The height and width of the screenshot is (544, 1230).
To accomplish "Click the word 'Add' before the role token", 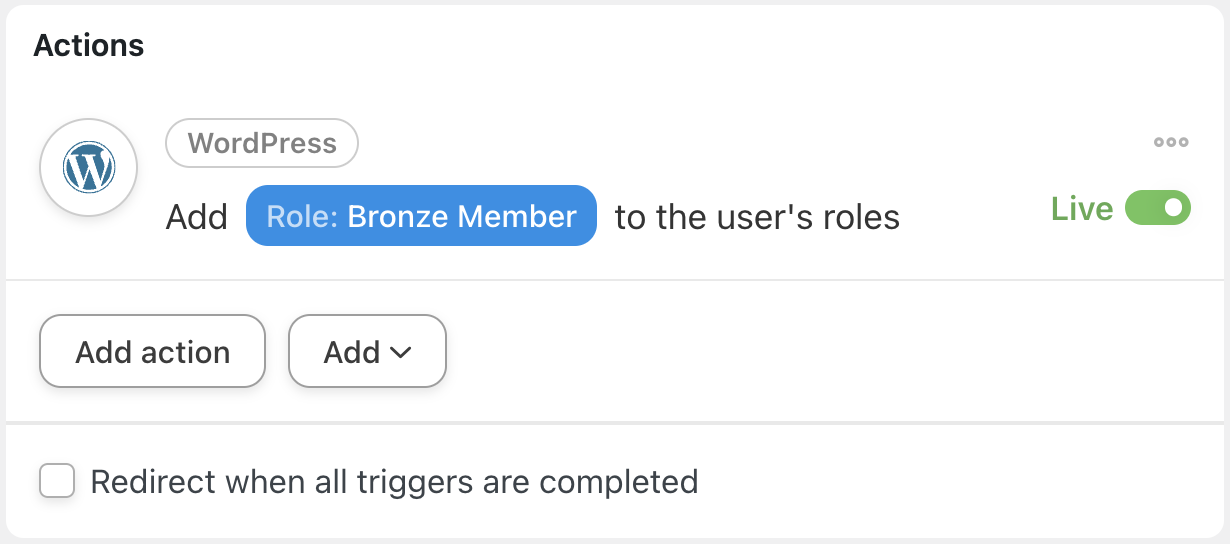I will tap(197, 217).
